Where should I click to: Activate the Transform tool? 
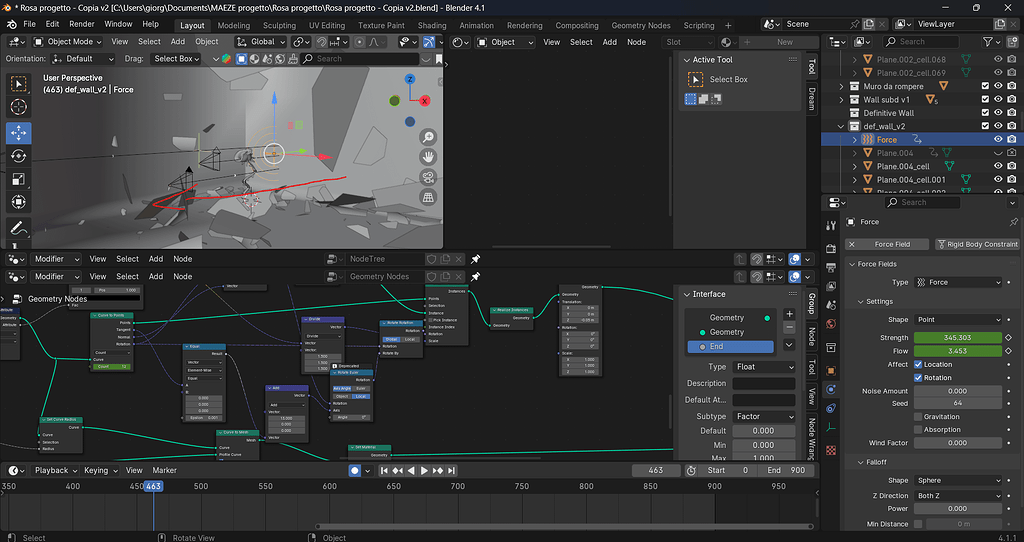click(18, 202)
